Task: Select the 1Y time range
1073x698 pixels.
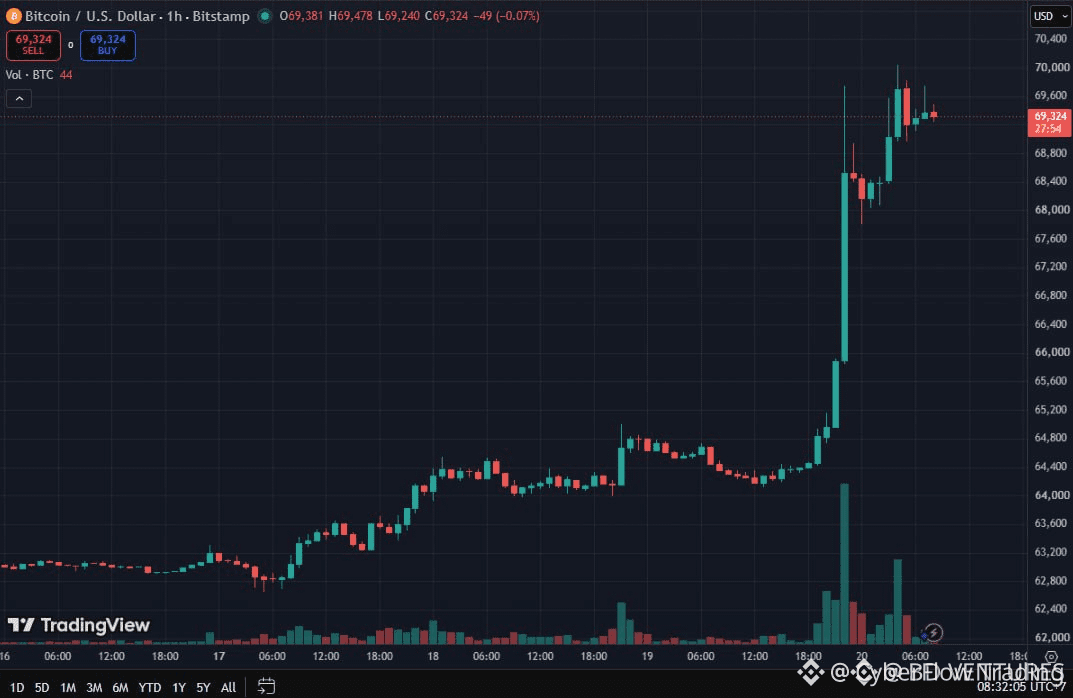Action: pyautogui.click(x=179, y=687)
